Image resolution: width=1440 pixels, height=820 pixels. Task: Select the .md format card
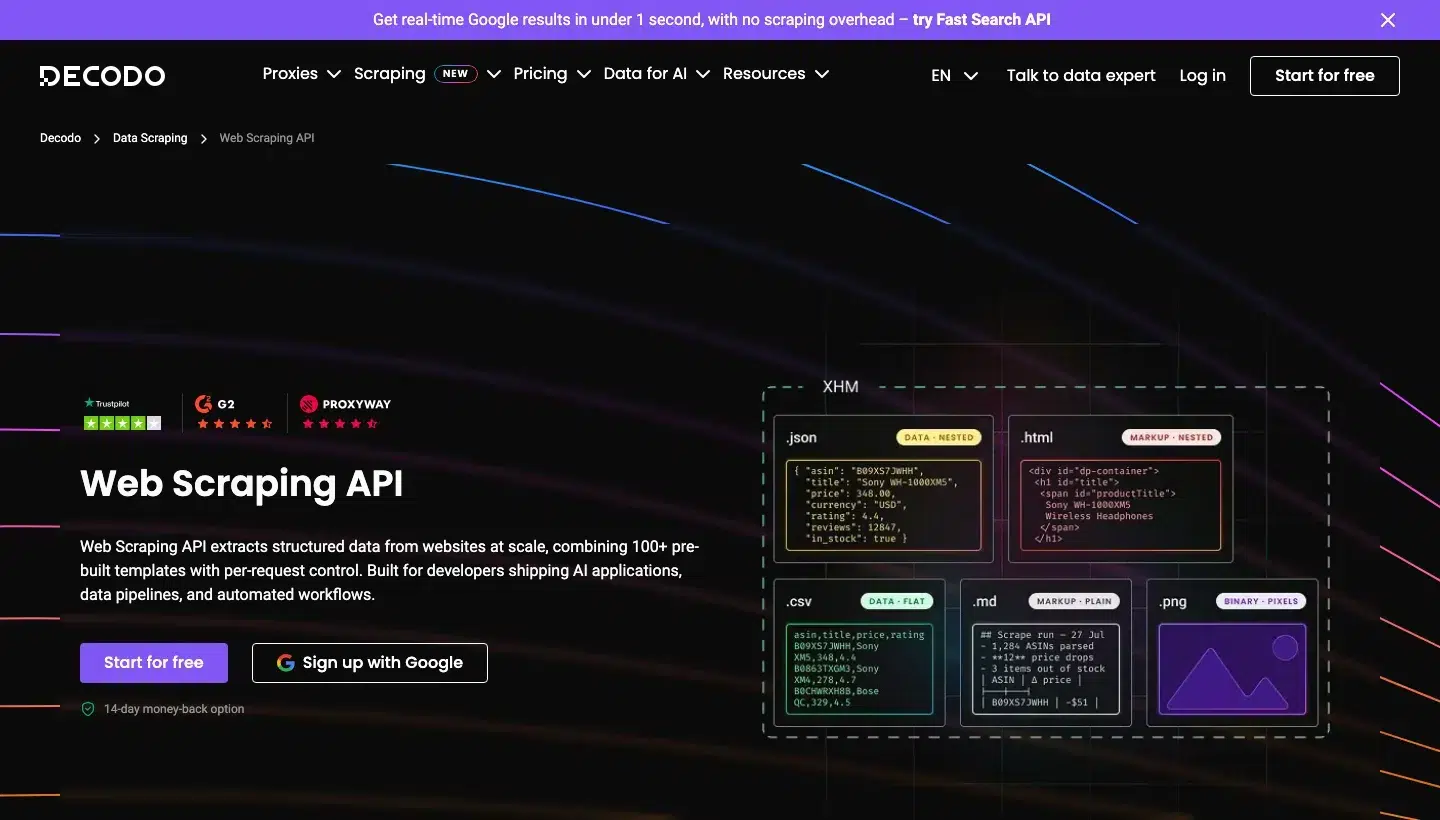[1045, 652]
